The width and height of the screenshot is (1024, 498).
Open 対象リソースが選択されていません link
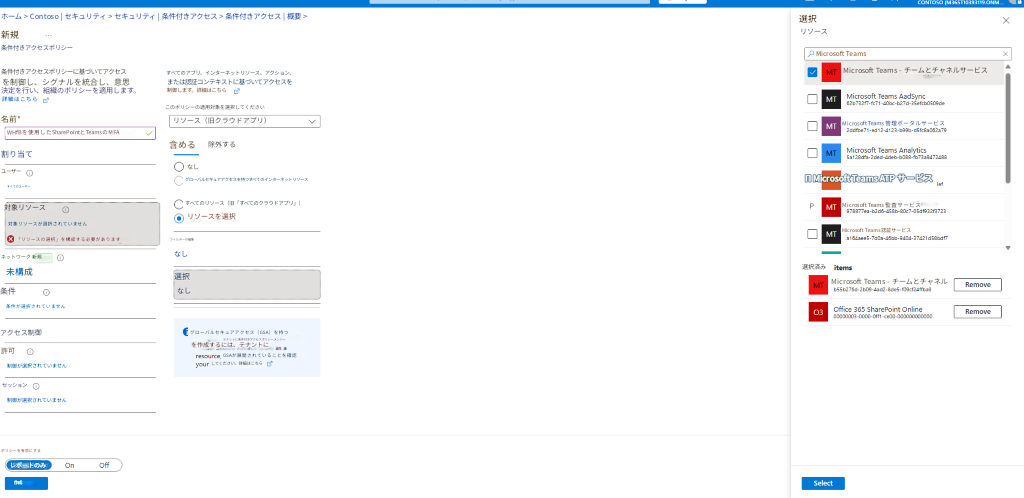click(47, 224)
